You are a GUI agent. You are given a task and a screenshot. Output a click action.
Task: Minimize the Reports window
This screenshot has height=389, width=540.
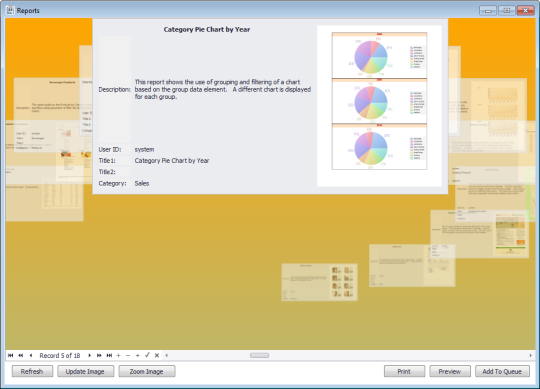pyautogui.click(x=488, y=11)
